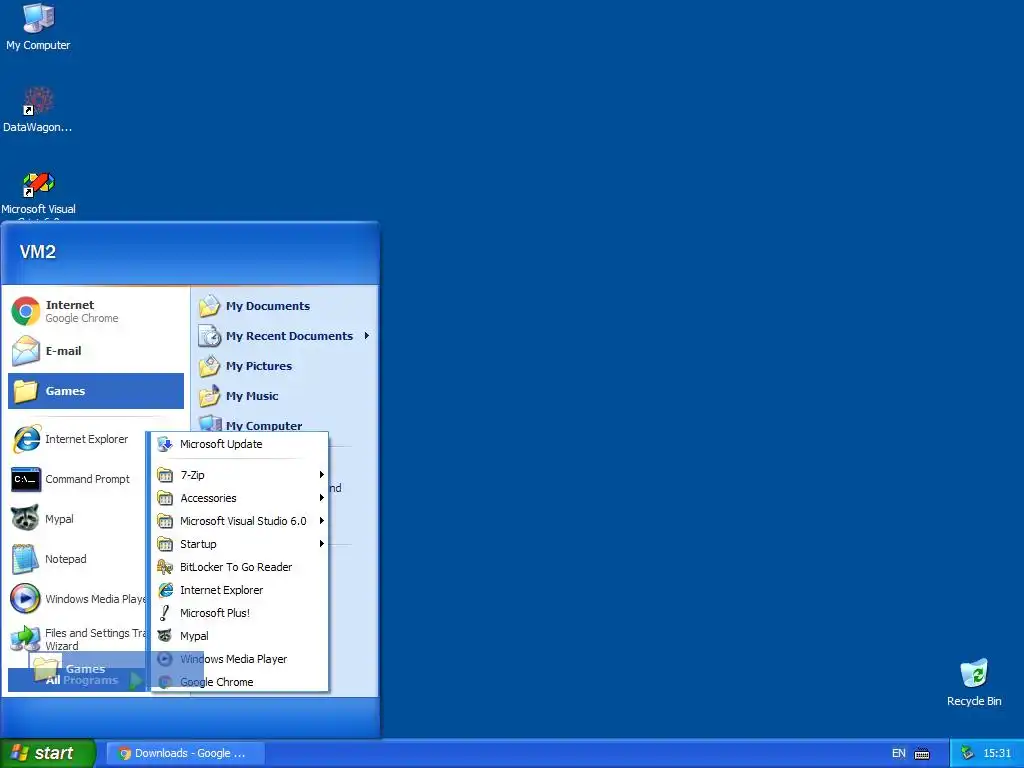The width and height of the screenshot is (1024, 768).
Task: Launch BitLocker To Go Reader
Action: tap(240, 567)
